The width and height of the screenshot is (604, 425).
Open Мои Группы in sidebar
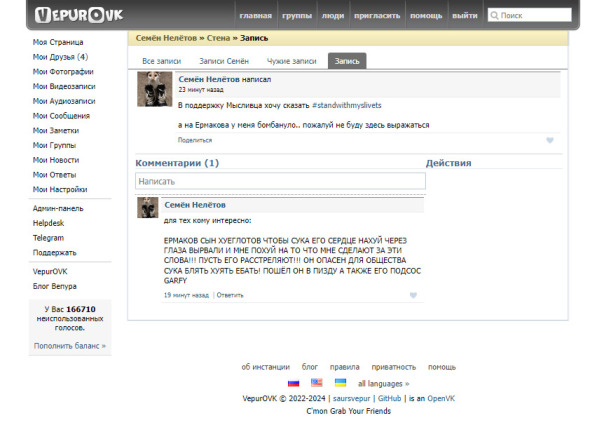point(54,145)
